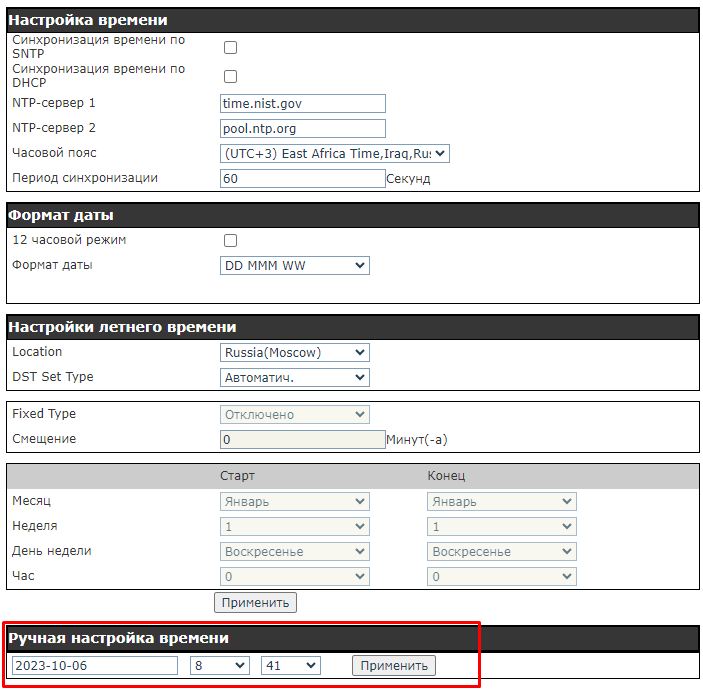Click the Период синхронизации input field
Image resolution: width=703 pixels, height=691 pixels.
pos(302,179)
